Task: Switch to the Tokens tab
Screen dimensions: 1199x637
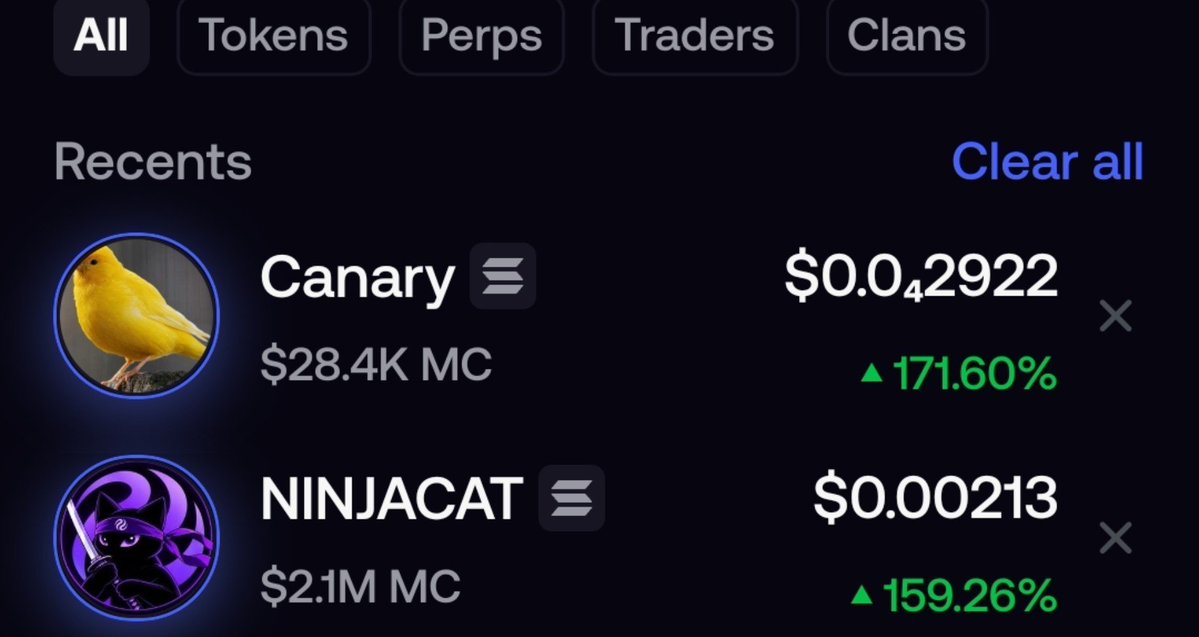Action: point(274,36)
